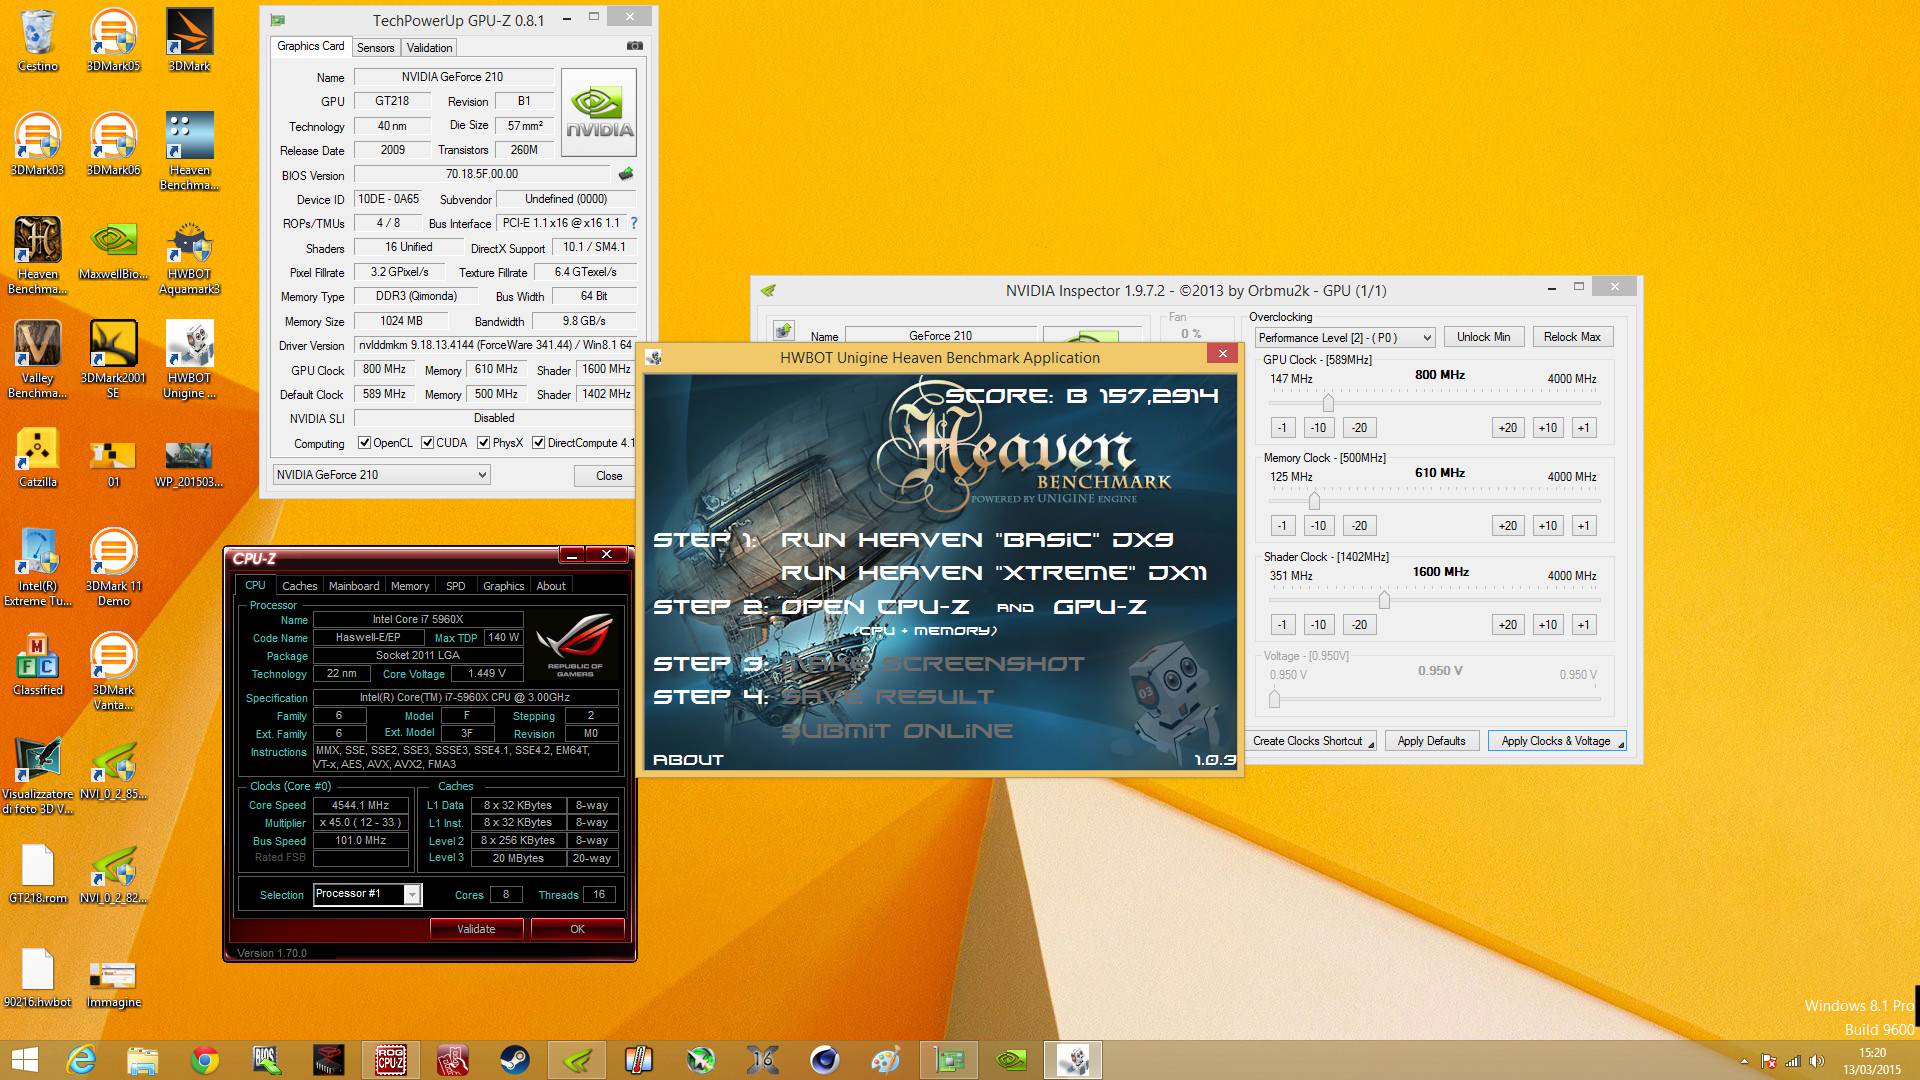
Task: Expand the Create Clocks Shortcut button arrow
Action: tap(1371, 743)
